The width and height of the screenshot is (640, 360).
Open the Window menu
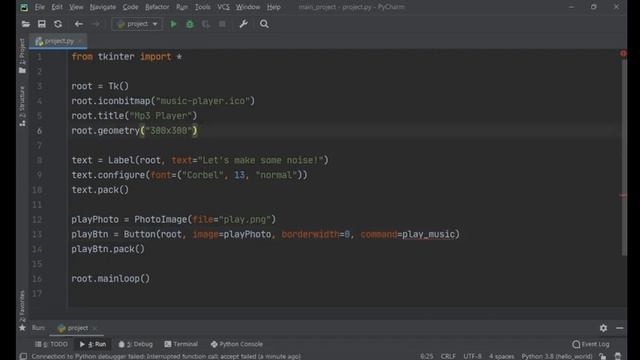point(248,7)
